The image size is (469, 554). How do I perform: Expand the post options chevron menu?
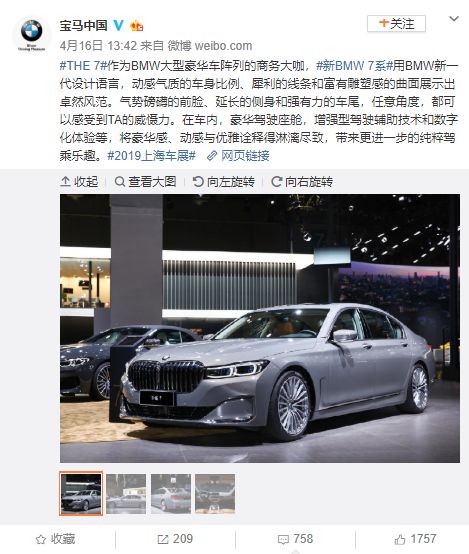pyautogui.click(x=454, y=18)
